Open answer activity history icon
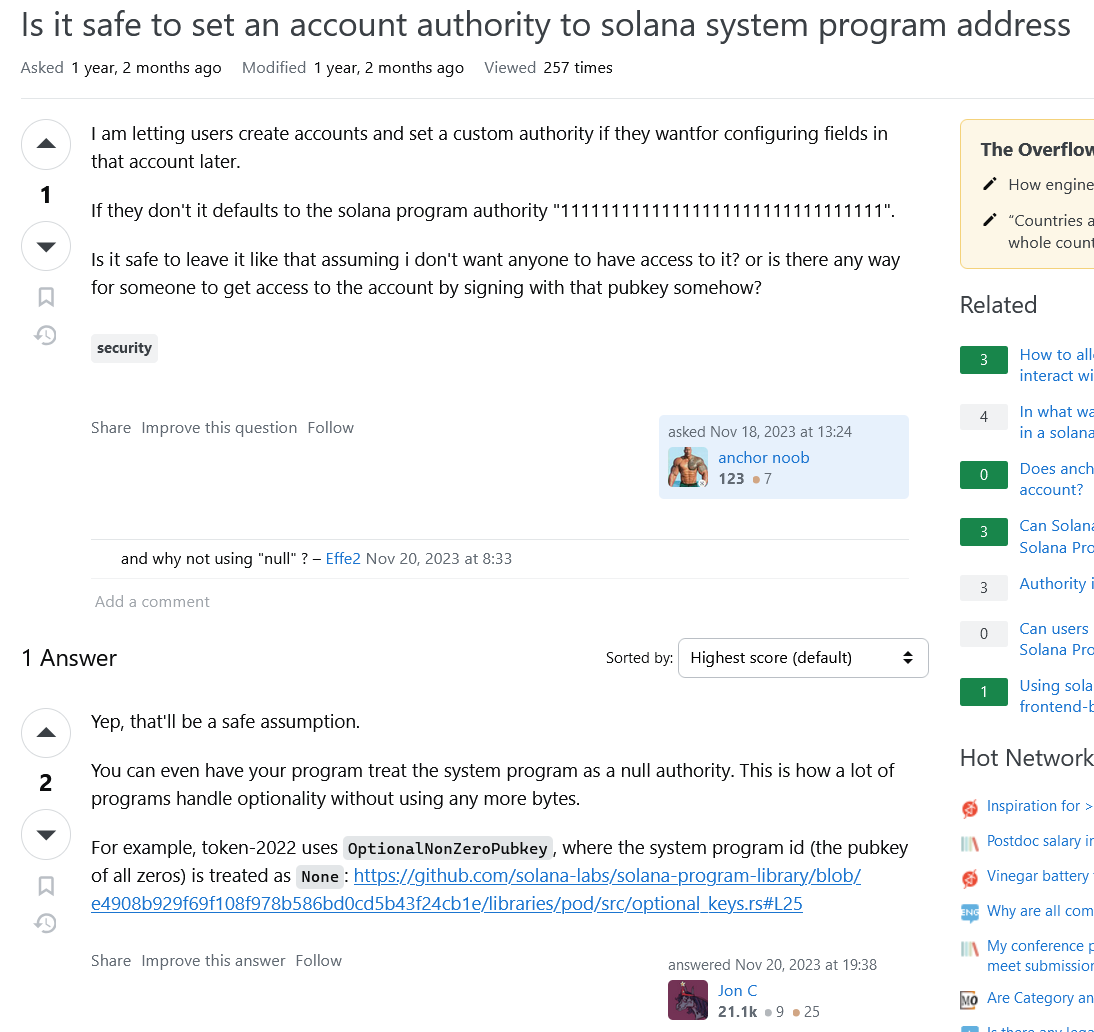 click(46, 924)
